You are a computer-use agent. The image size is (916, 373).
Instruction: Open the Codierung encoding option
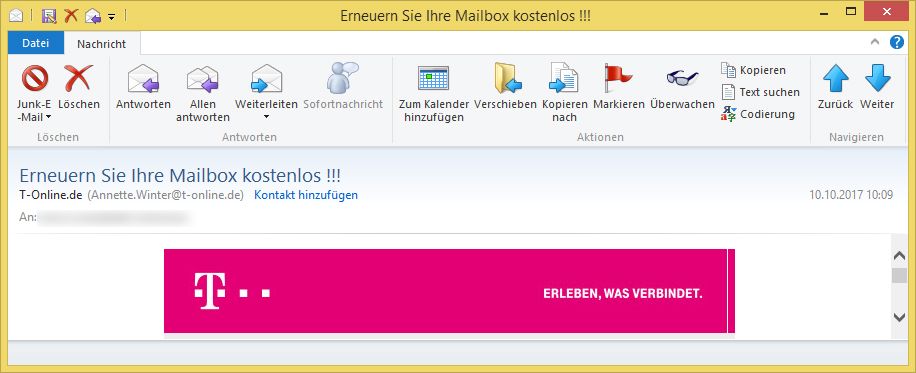tap(758, 114)
